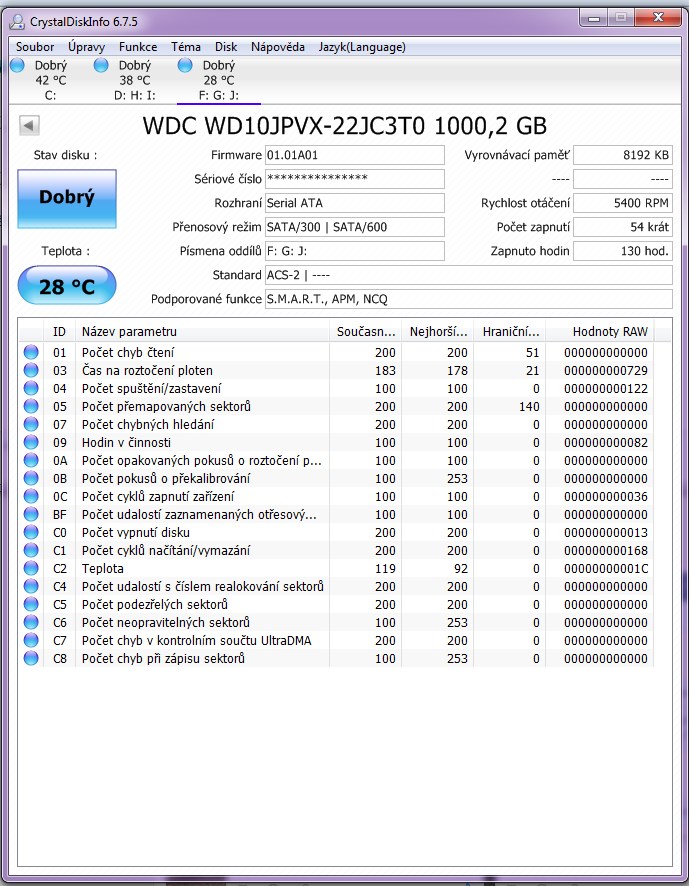Image resolution: width=689 pixels, height=886 pixels.
Task: Click the Serial ATA interface field
Action: click(355, 203)
